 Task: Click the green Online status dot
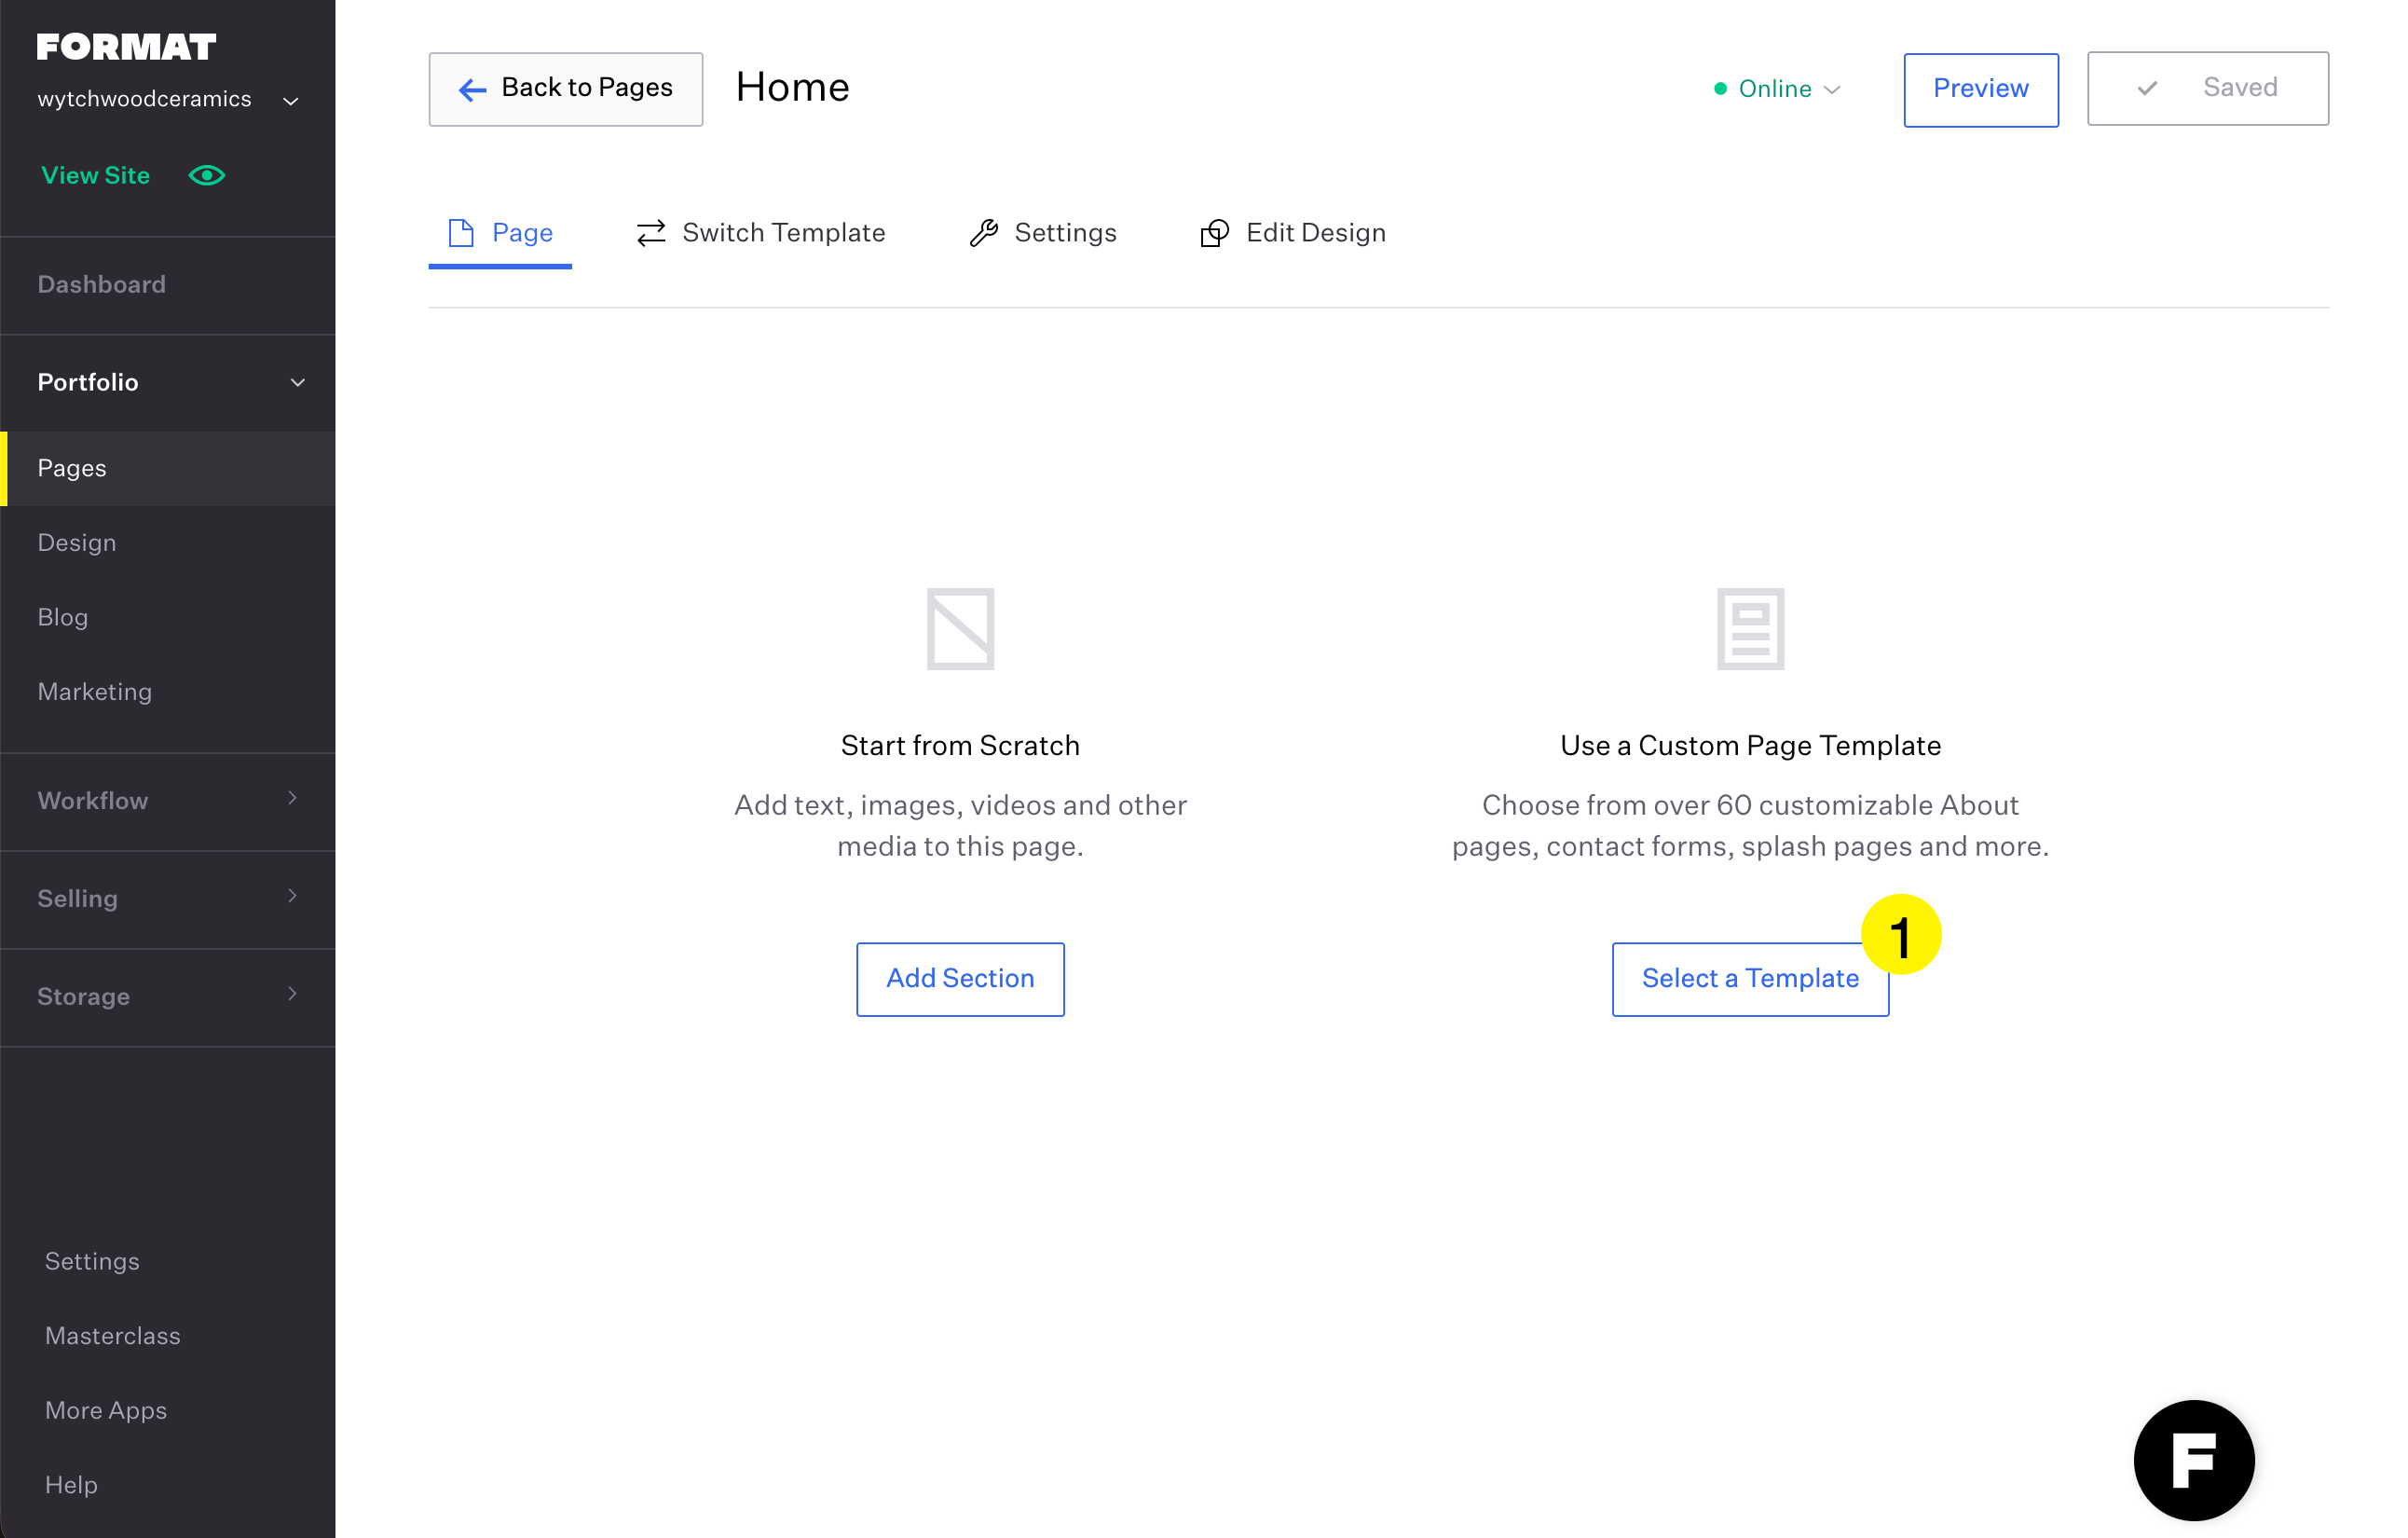[1720, 89]
